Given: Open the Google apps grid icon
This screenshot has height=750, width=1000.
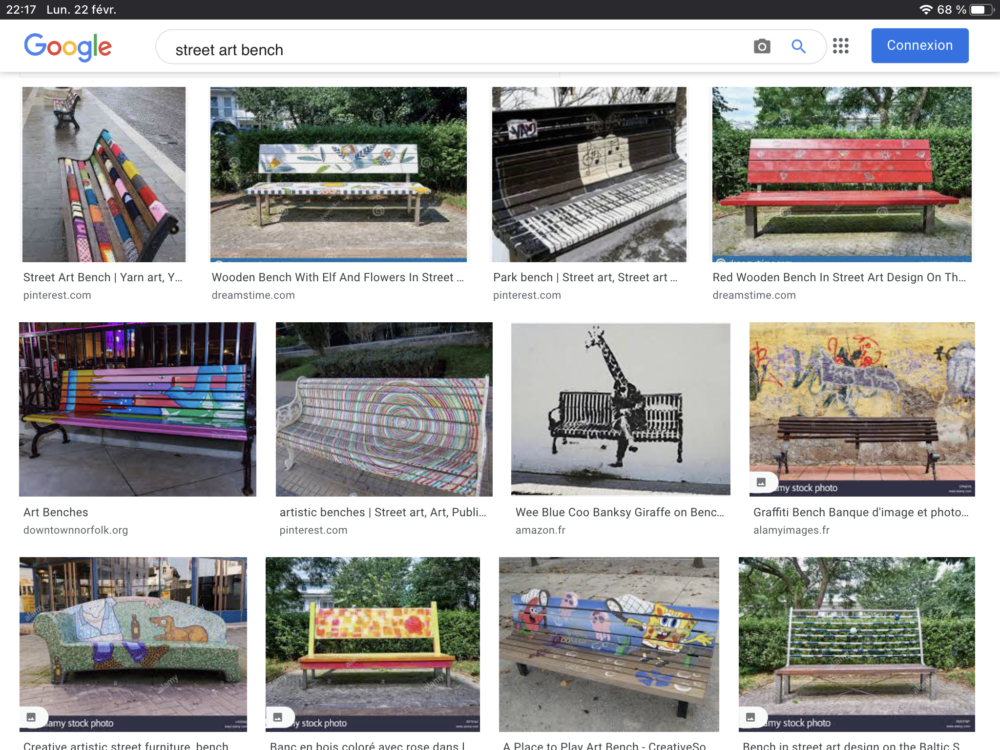Looking at the screenshot, I should 841,46.
